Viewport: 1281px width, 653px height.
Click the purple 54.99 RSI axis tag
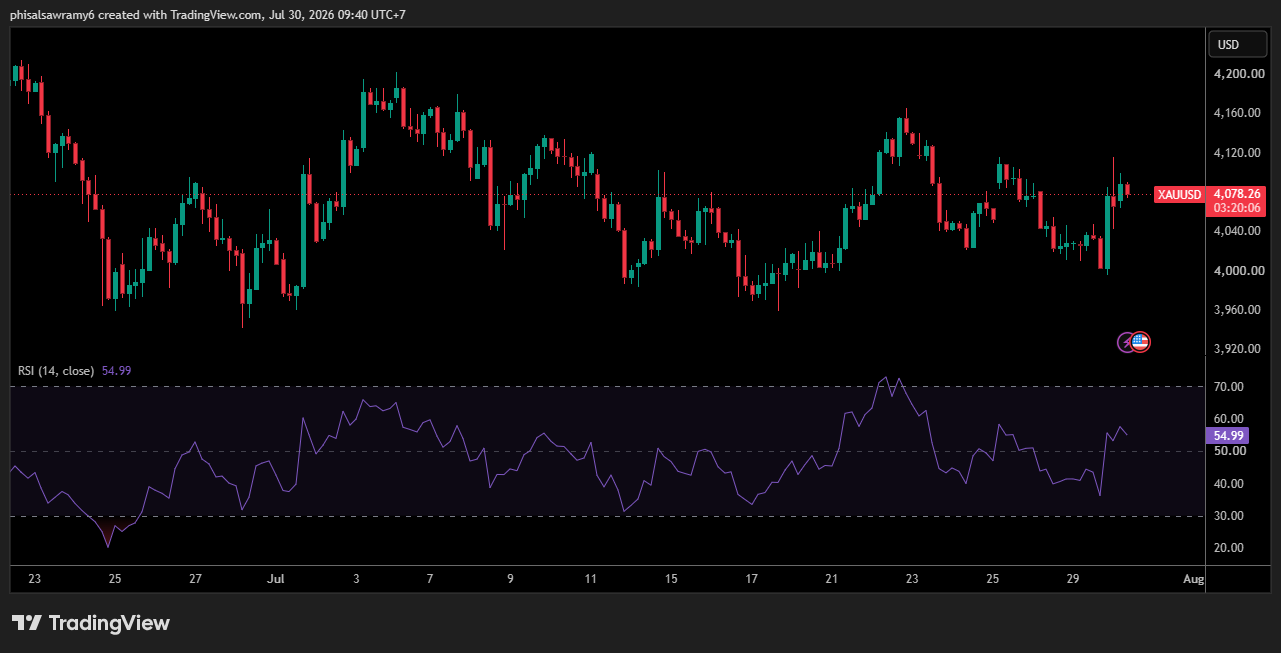1228,436
